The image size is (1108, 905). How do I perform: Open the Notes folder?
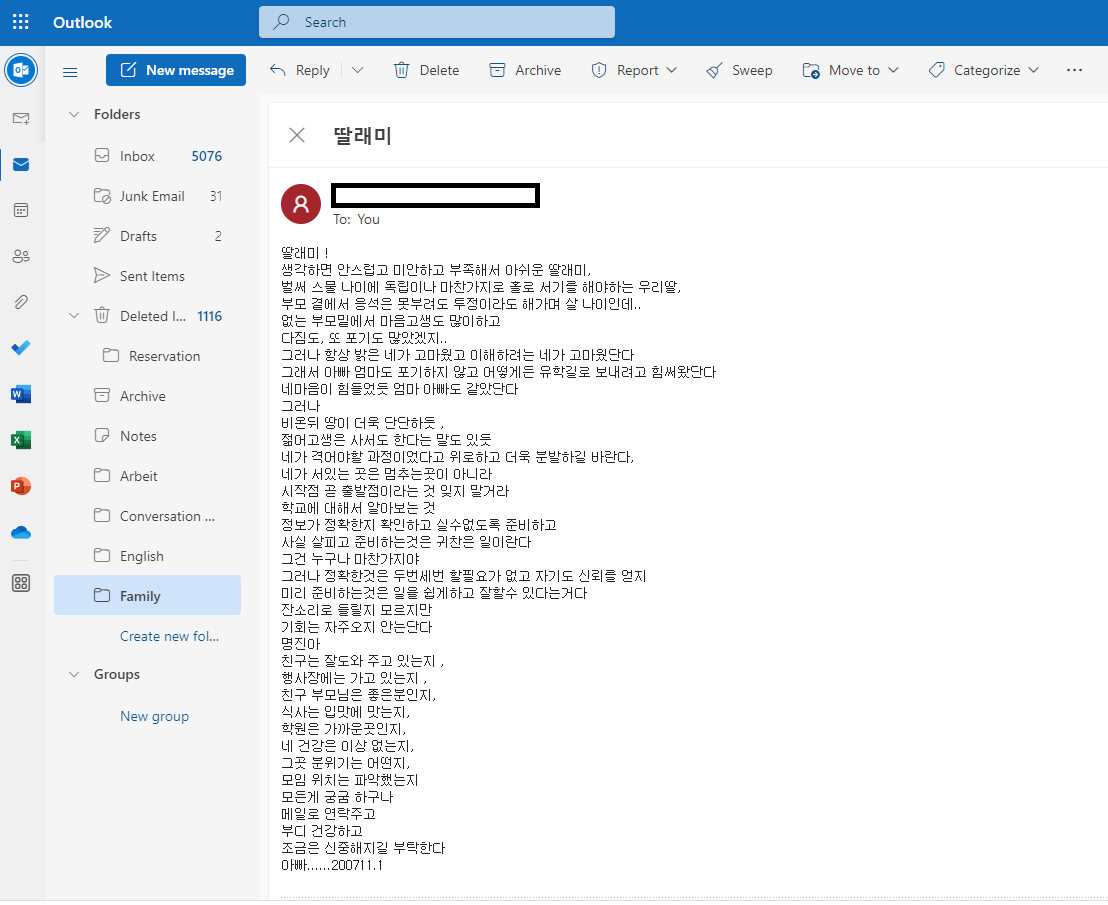(147, 436)
